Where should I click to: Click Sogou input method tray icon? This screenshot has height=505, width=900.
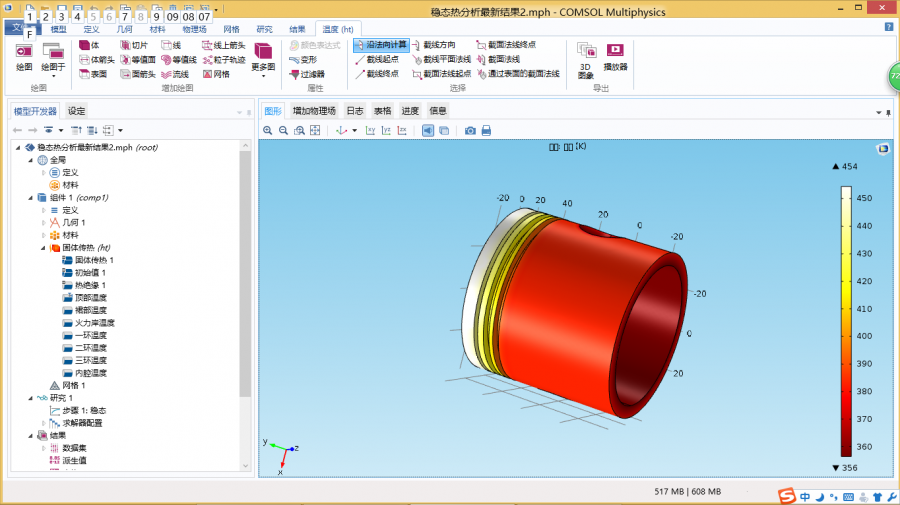coord(786,496)
